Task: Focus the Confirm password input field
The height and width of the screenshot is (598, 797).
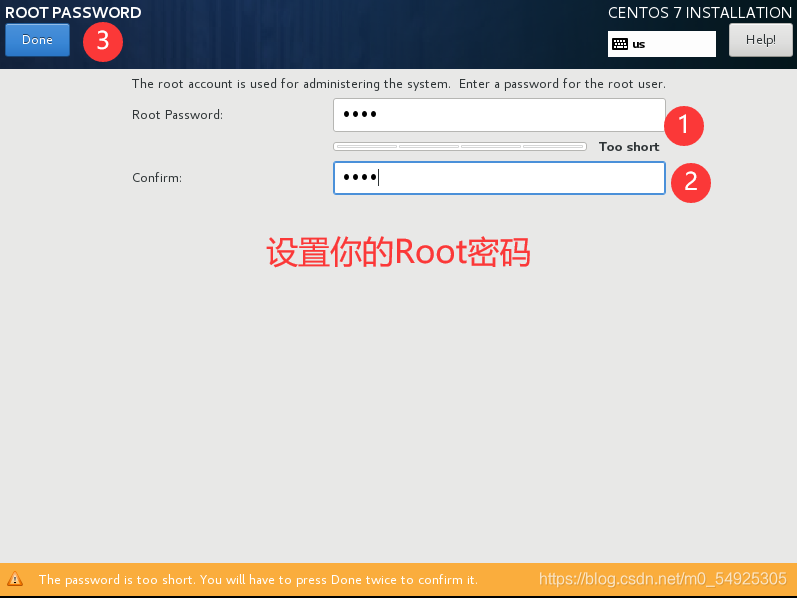Action: [x=499, y=178]
